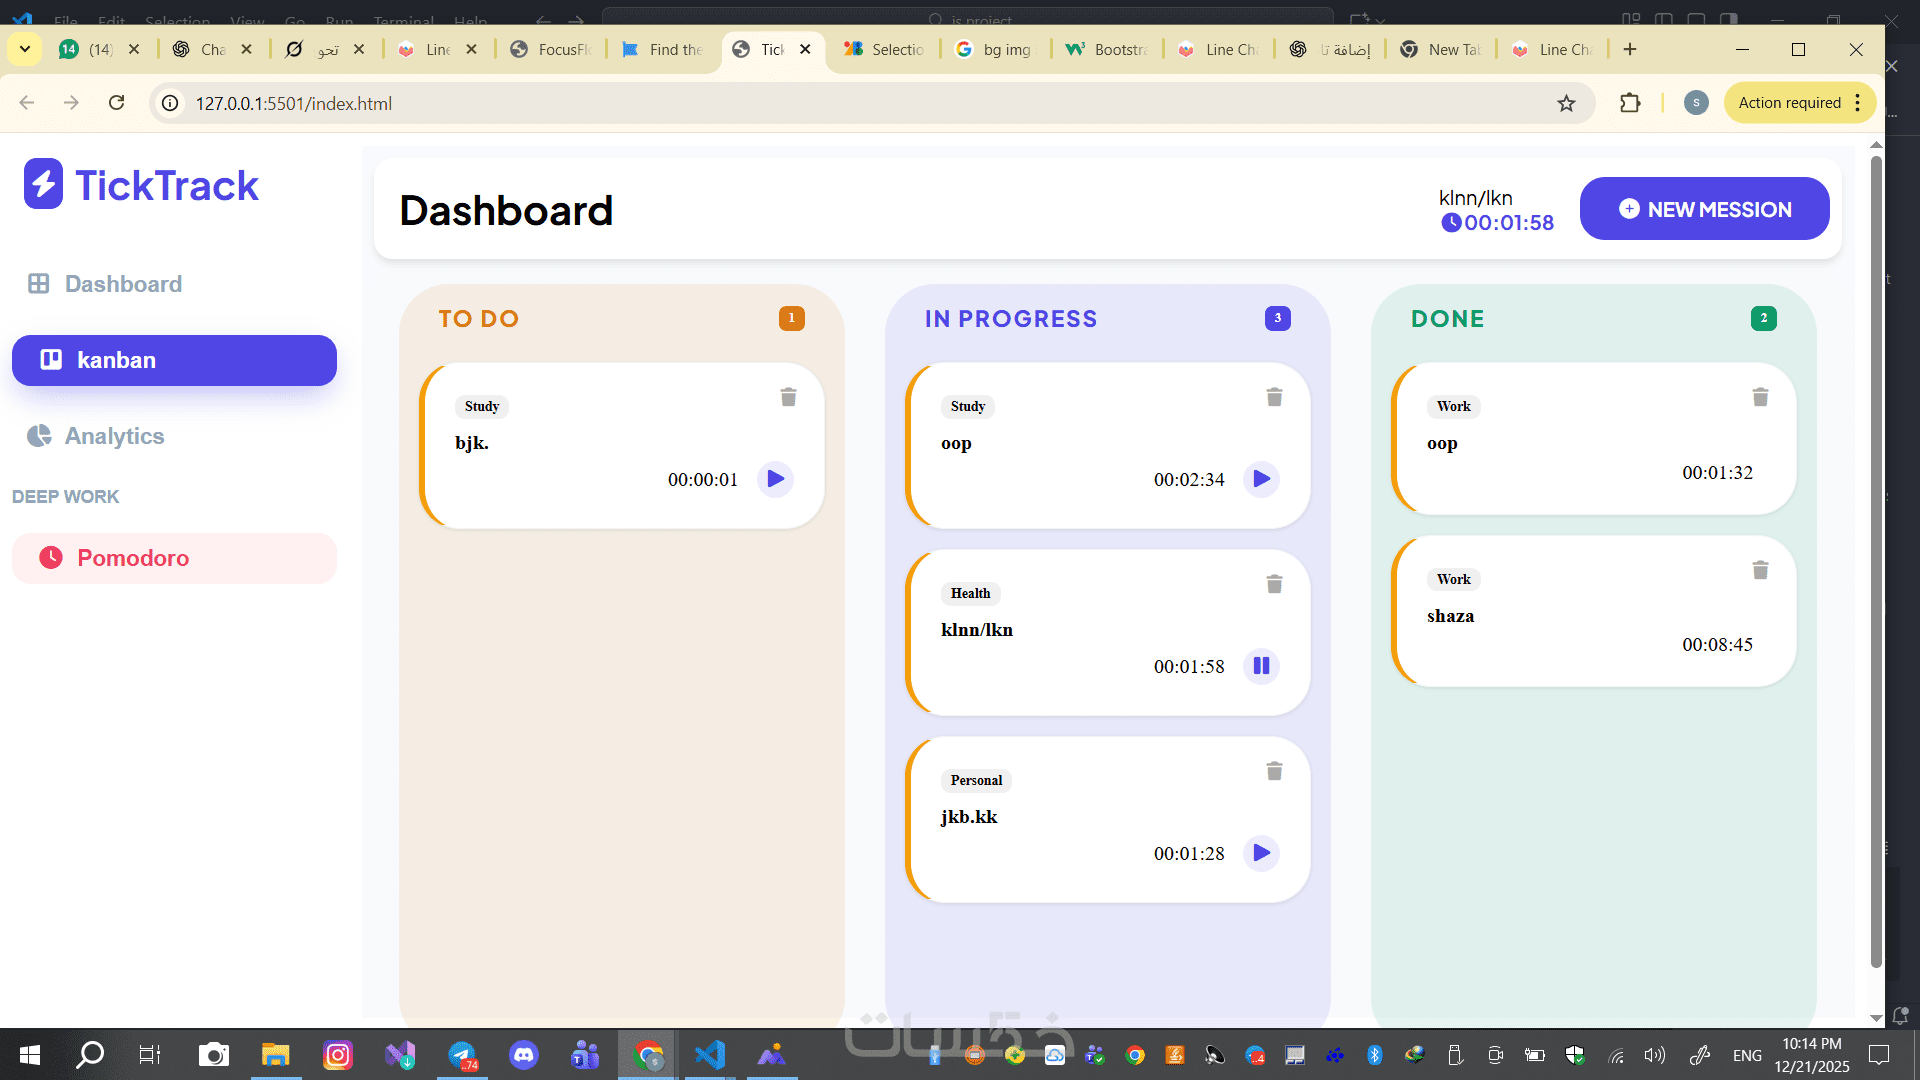
Task: Click the TickTrack lightning logo
Action: pos(44,185)
